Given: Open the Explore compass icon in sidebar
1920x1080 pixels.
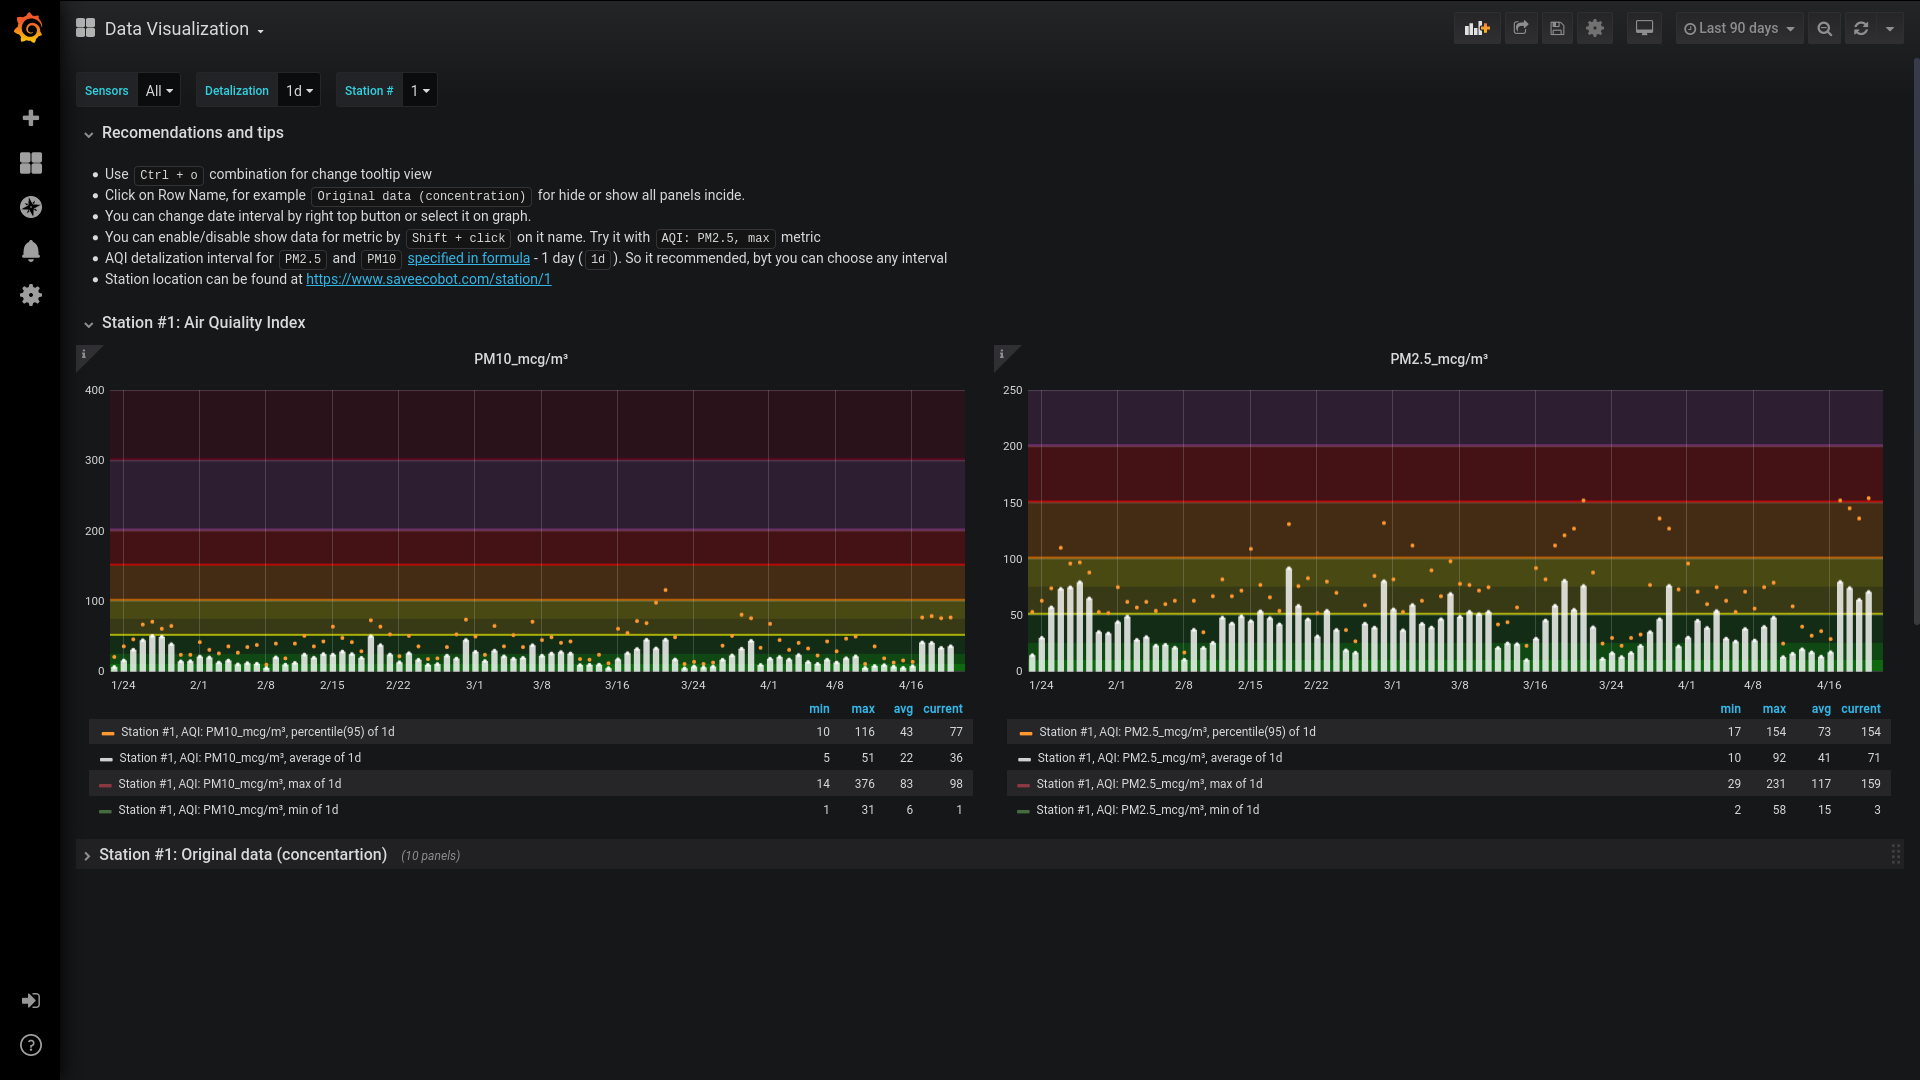Looking at the screenshot, I should point(31,207).
